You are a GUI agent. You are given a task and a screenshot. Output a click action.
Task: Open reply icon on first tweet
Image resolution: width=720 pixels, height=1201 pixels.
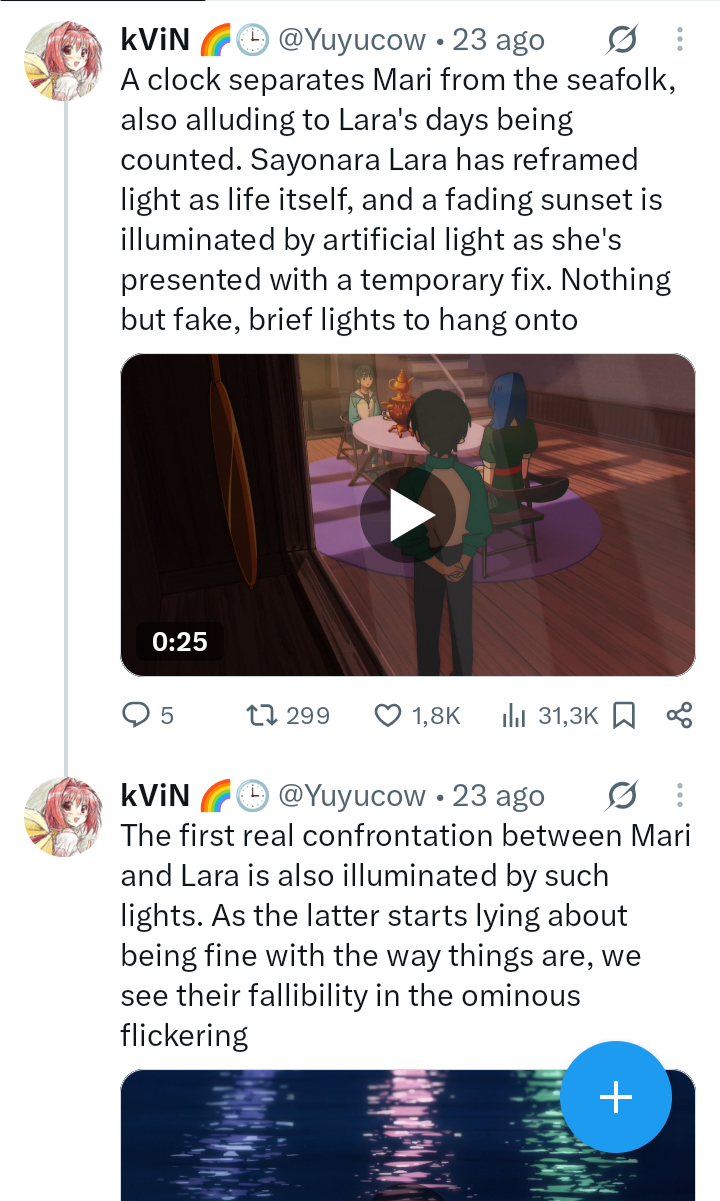pyautogui.click(x=135, y=715)
